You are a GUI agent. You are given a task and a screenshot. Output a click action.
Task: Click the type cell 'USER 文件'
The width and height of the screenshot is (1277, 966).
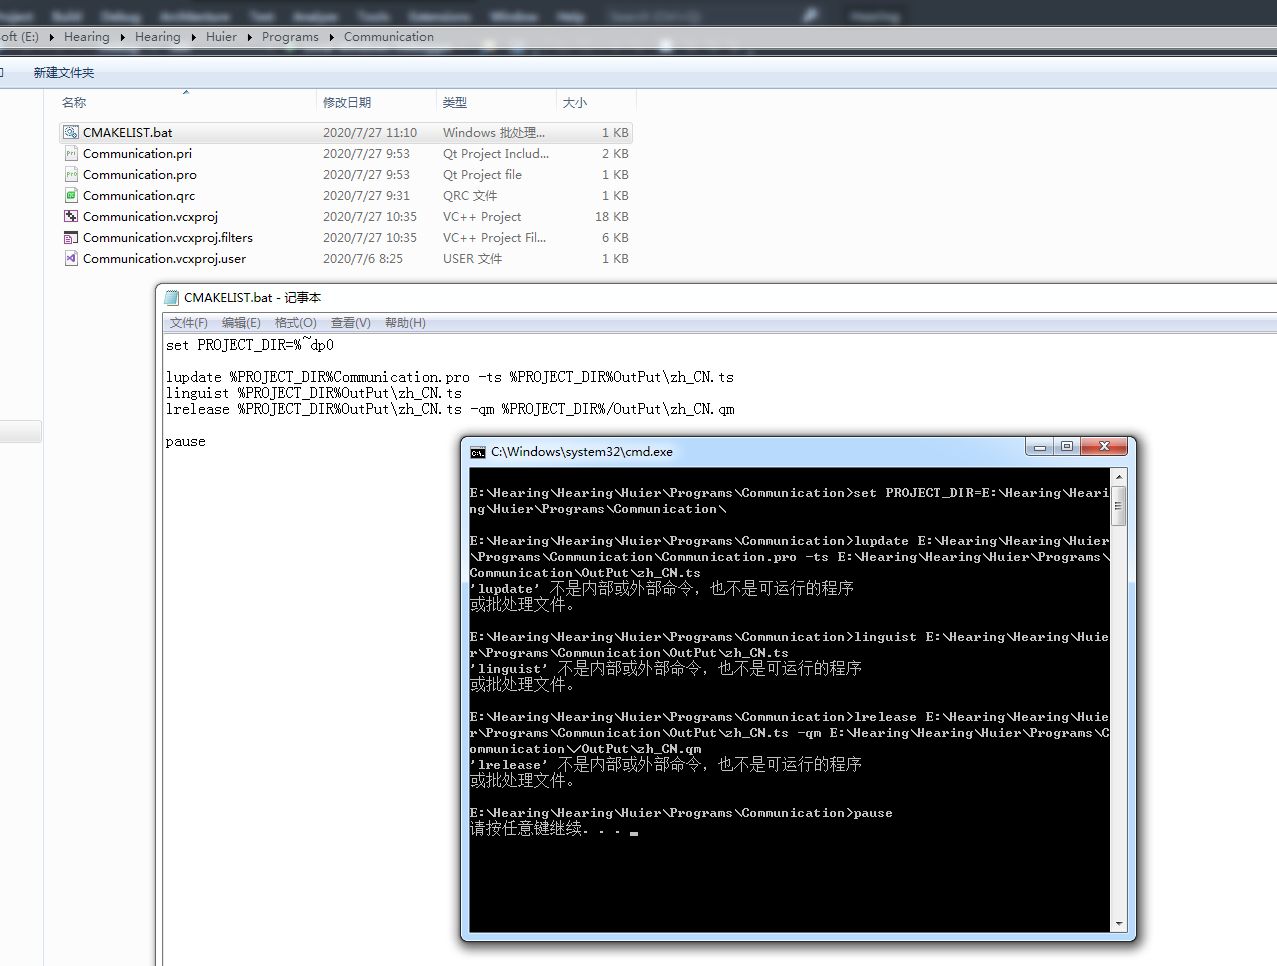(473, 258)
